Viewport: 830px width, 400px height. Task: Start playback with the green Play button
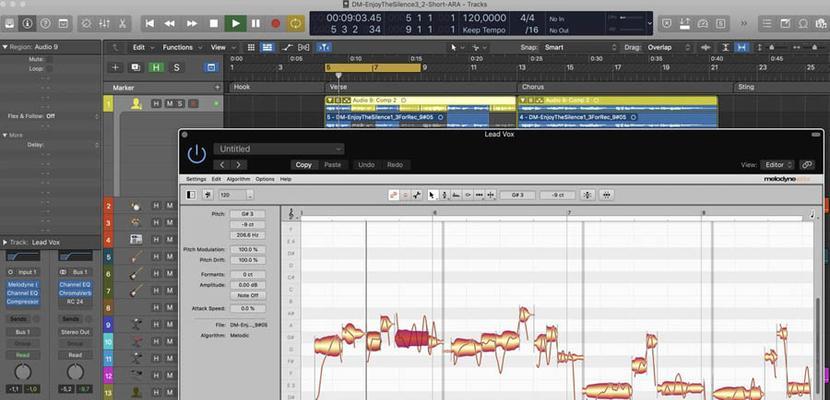[x=235, y=23]
